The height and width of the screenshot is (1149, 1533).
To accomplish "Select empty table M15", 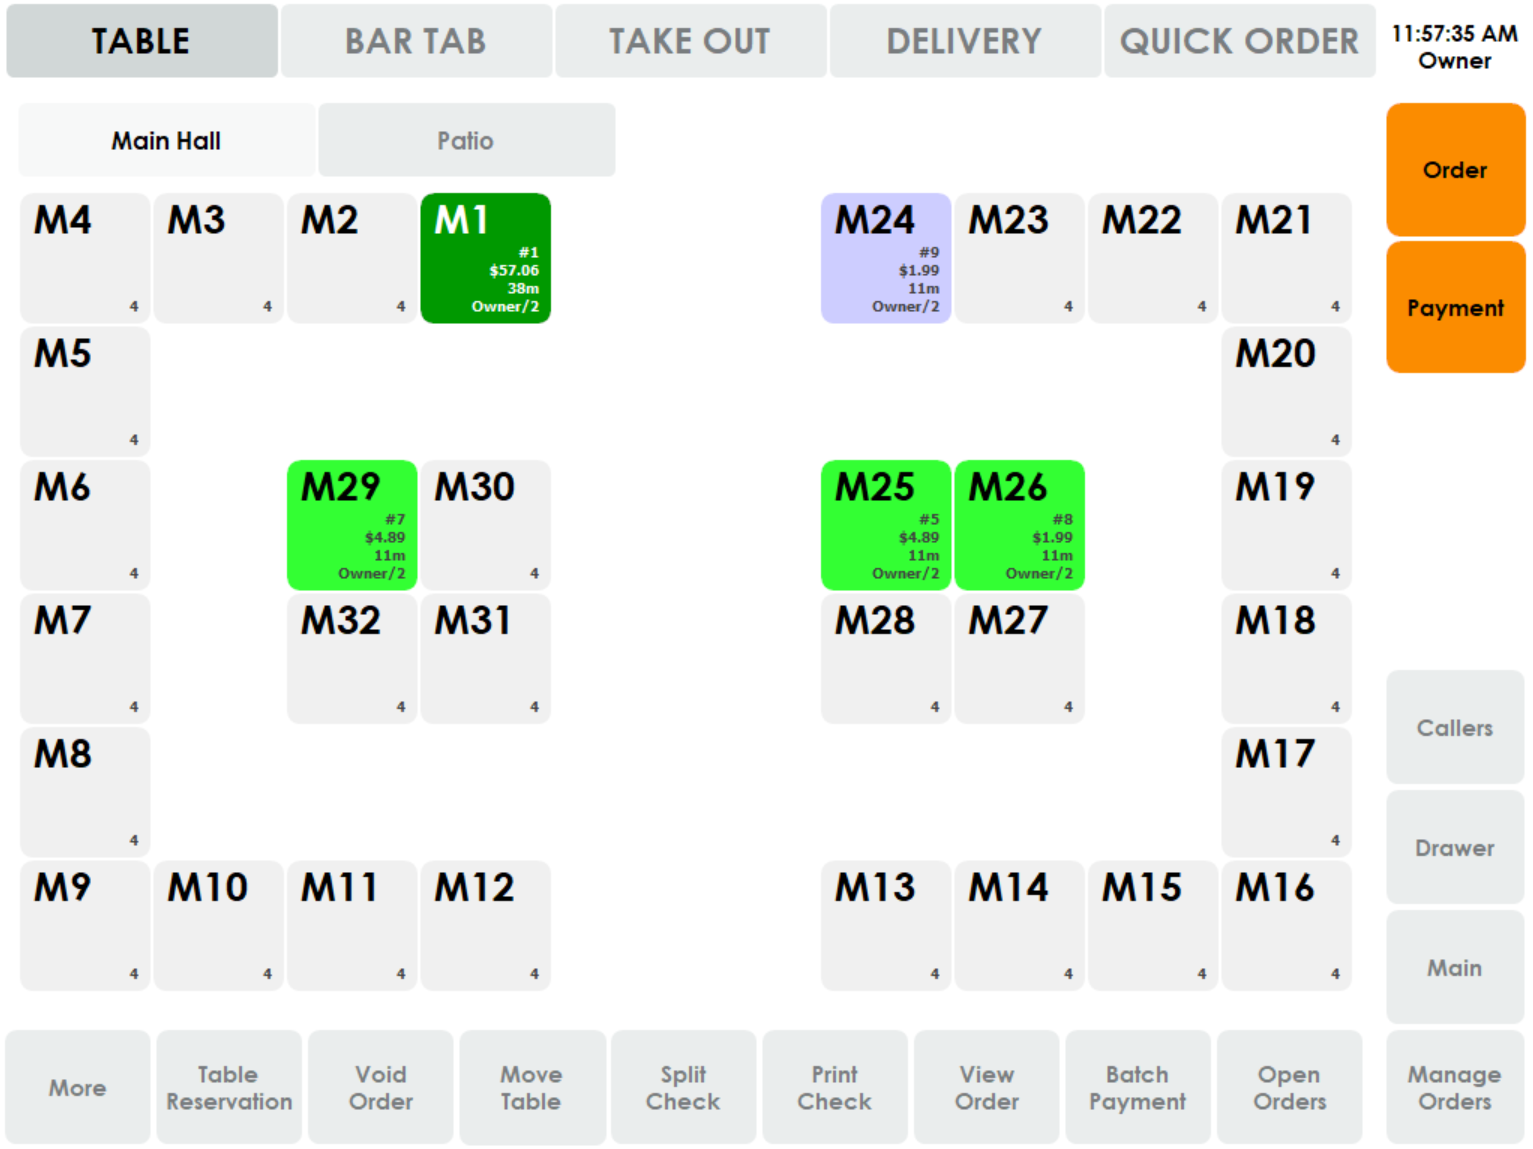I will (1153, 926).
